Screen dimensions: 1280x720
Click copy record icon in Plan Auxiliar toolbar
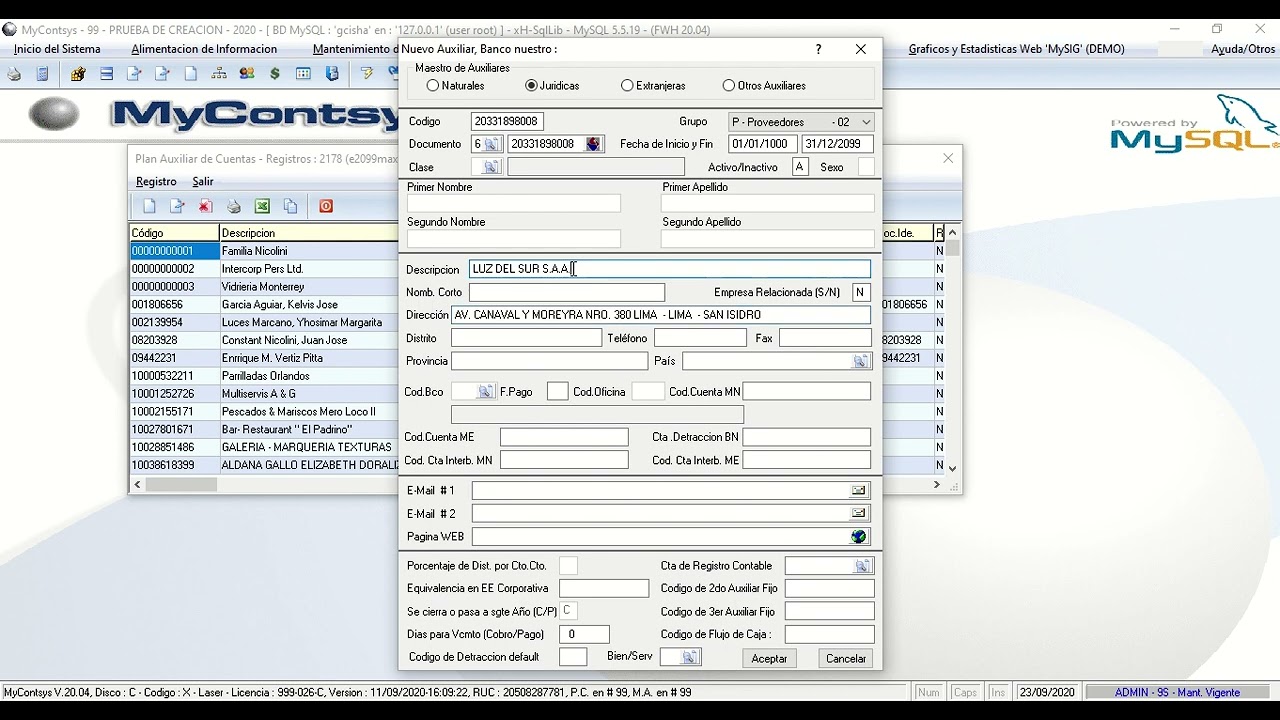point(290,206)
